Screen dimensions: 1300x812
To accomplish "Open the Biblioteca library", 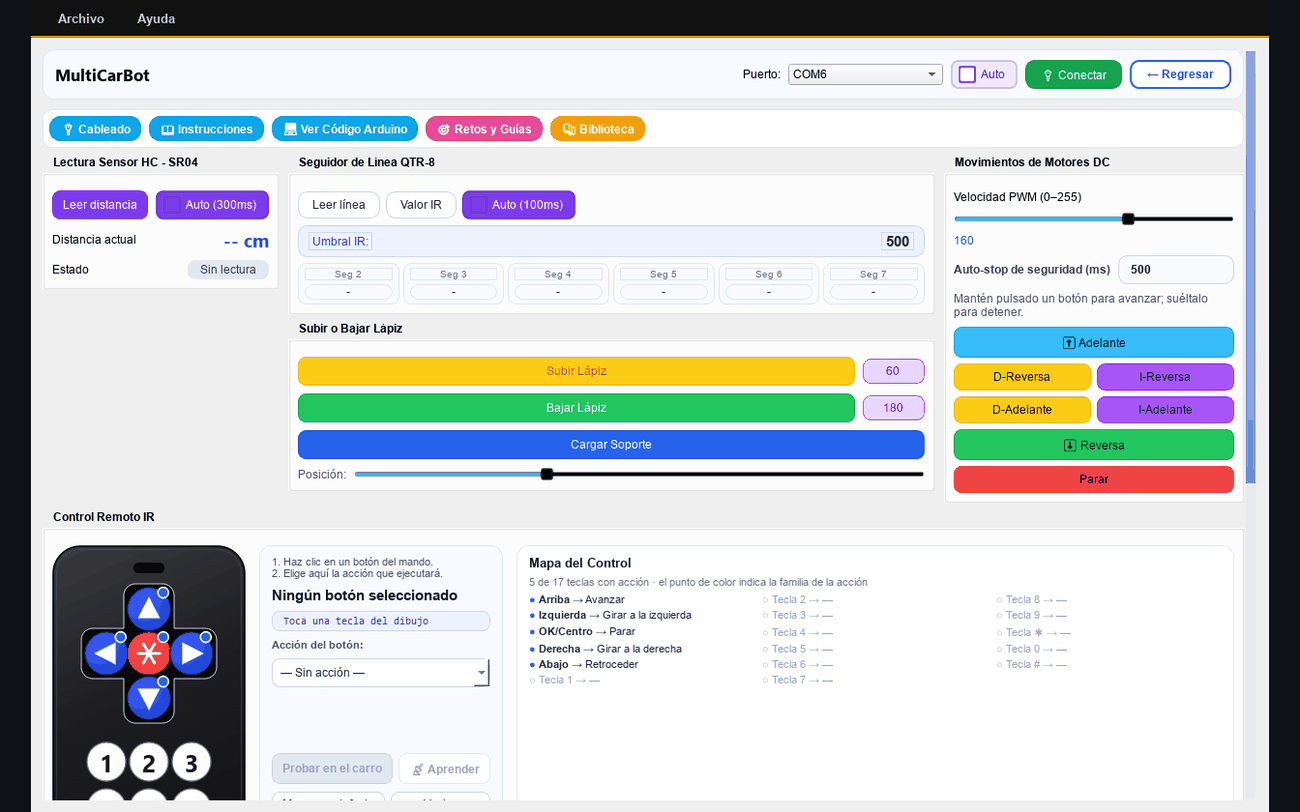I will coord(598,129).
